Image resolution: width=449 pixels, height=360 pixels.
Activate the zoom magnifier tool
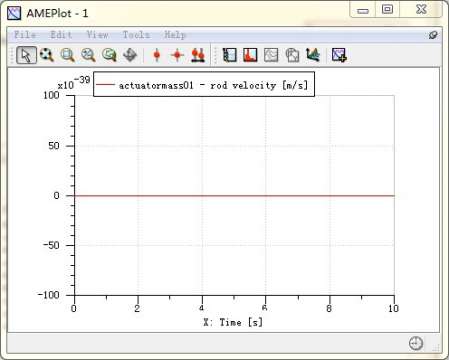tap(47, 55)
